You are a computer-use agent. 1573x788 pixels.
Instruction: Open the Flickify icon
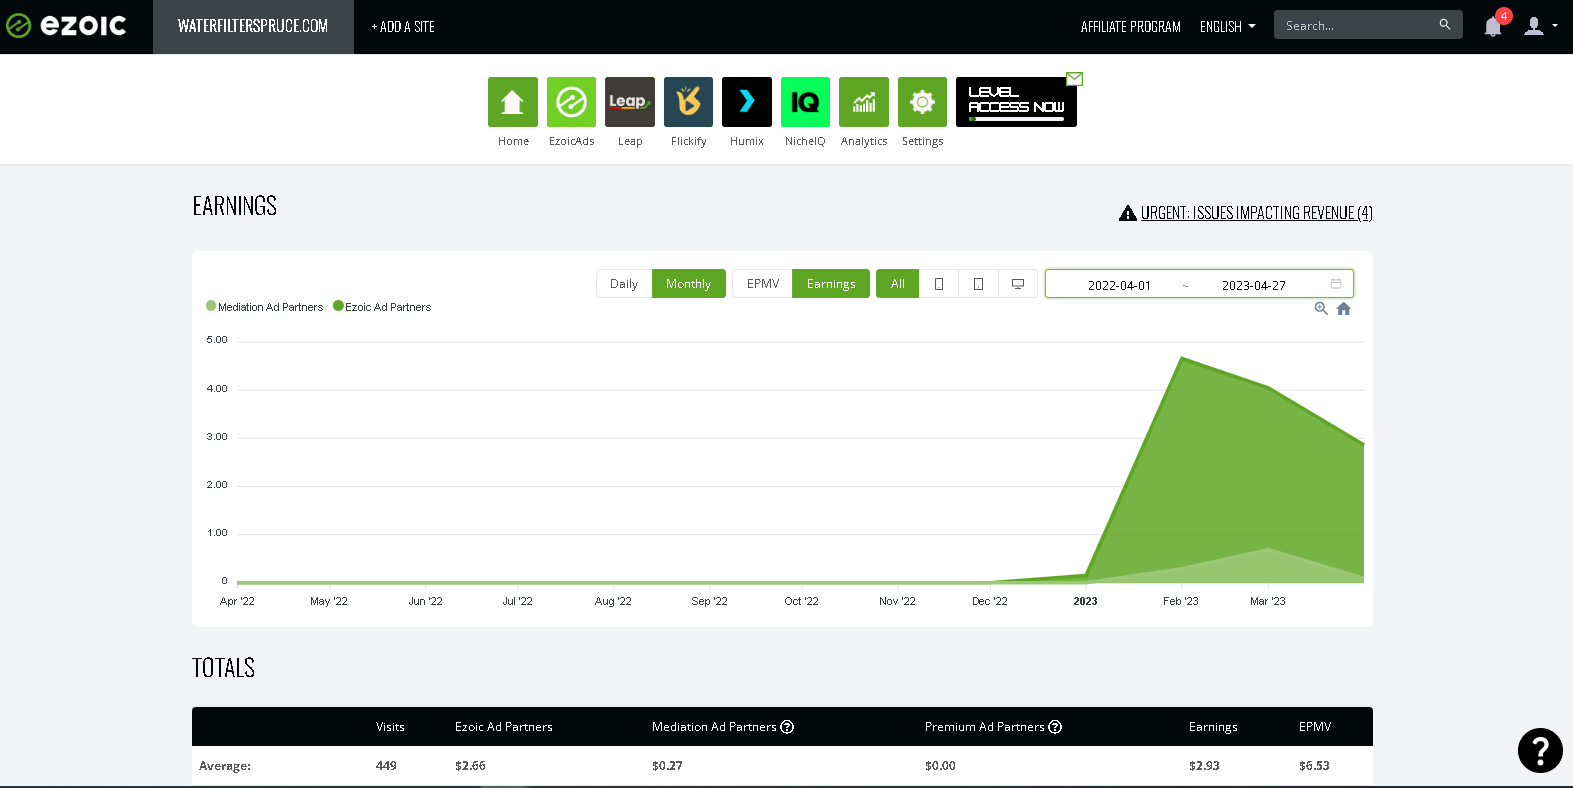(x=688, y=102)
